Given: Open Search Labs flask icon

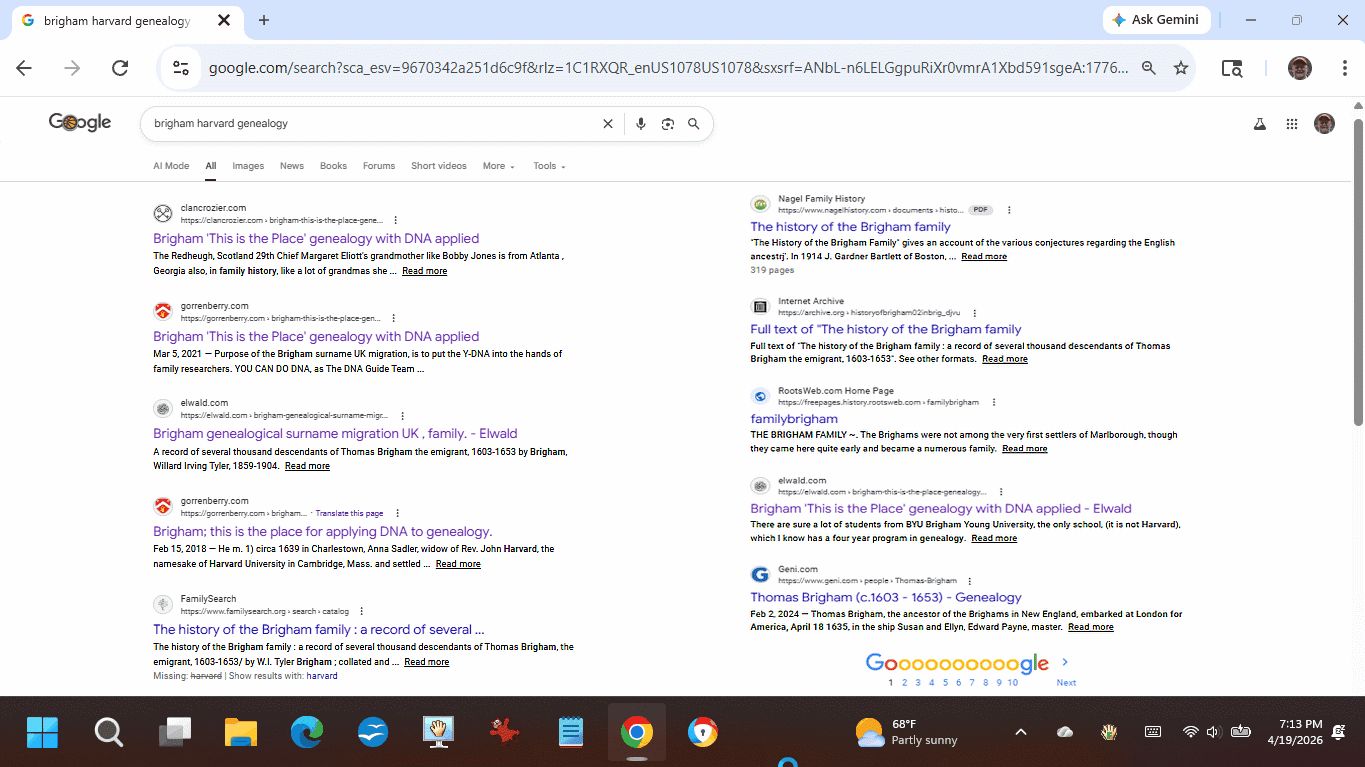Looking at the screenshot, I should (1260, 124).
